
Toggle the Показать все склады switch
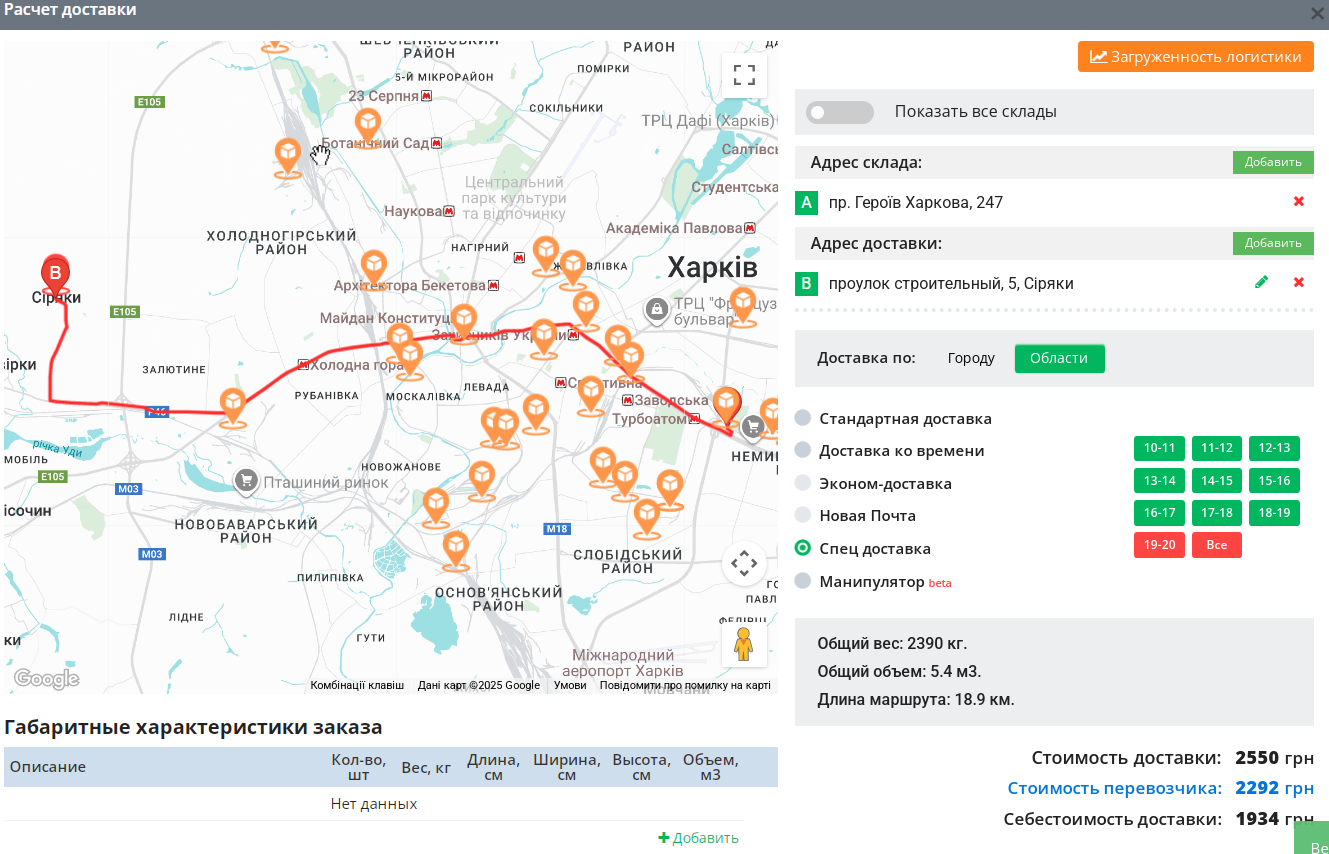click(840, 112)
